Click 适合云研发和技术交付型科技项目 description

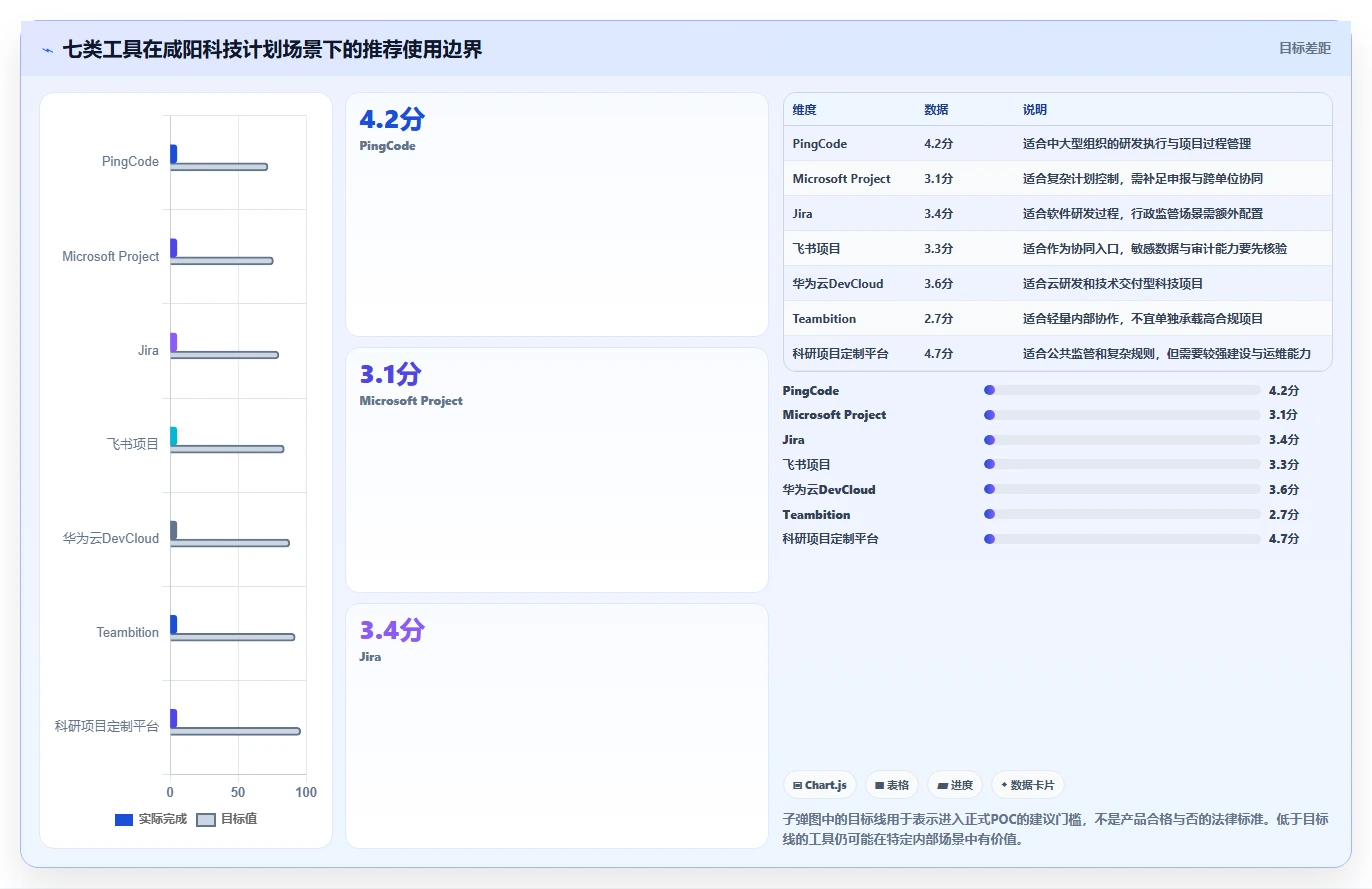coord(1112,284)
